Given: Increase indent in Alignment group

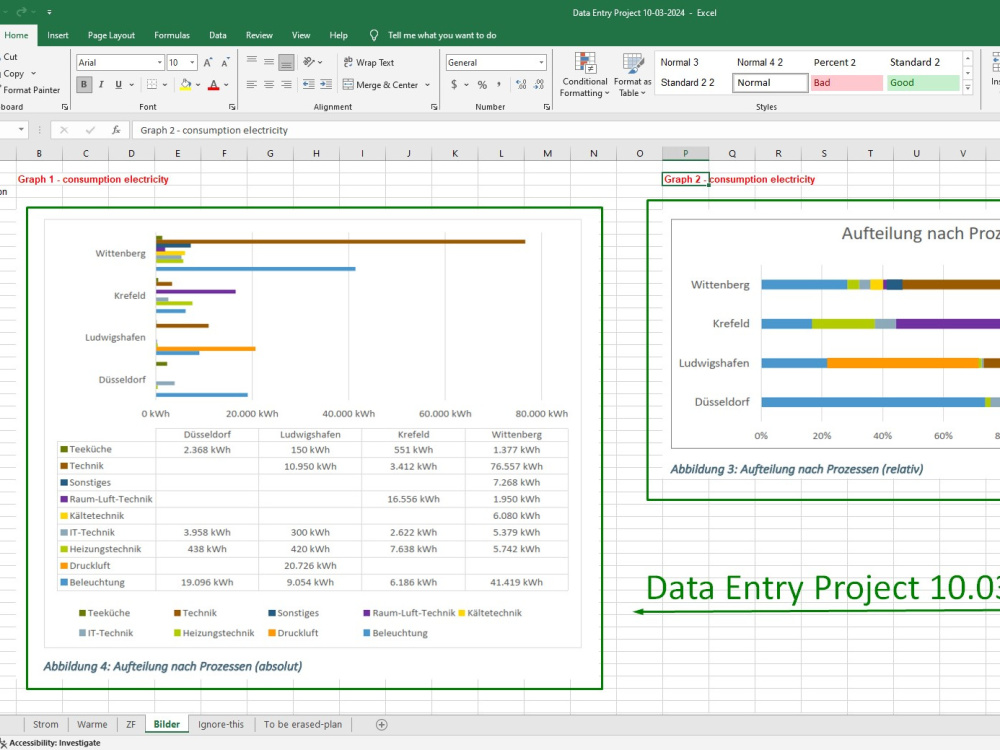Looking at the screenshot, I should point(326,84).
